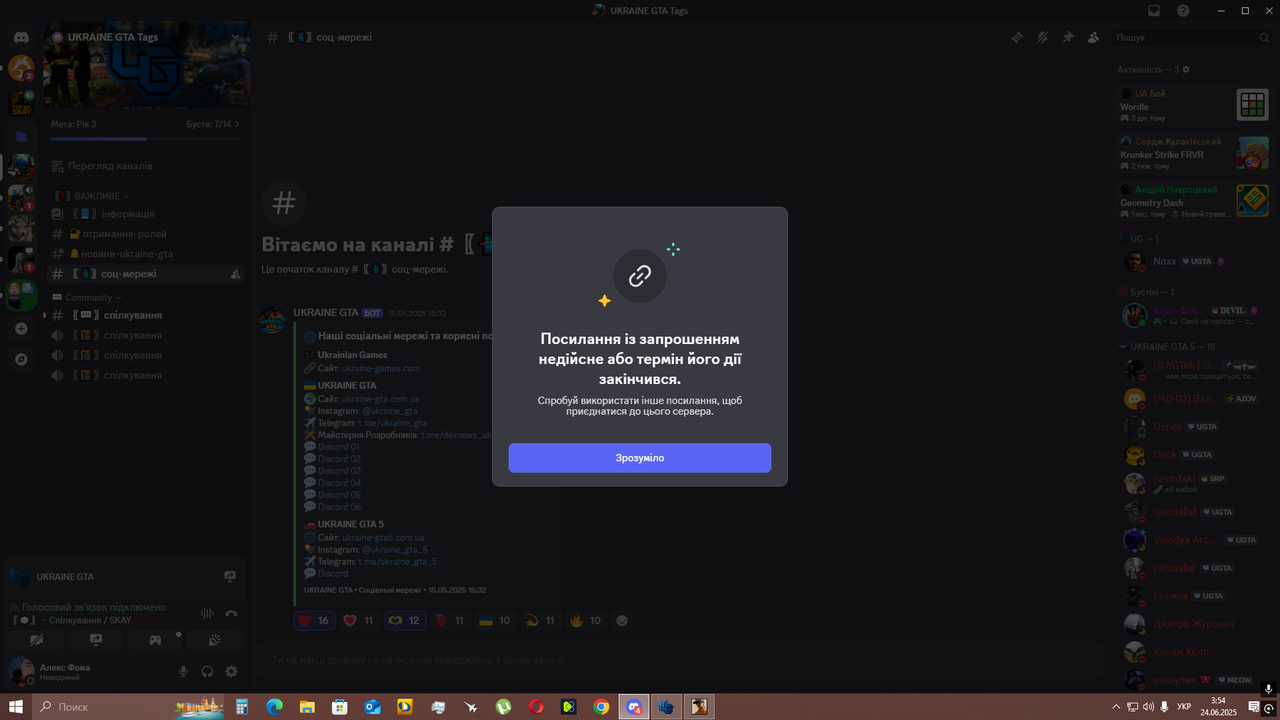Screen dimensions: 1280x720
Task: Disconnect from voice with hang-up icon
Action: pos(231,614)
